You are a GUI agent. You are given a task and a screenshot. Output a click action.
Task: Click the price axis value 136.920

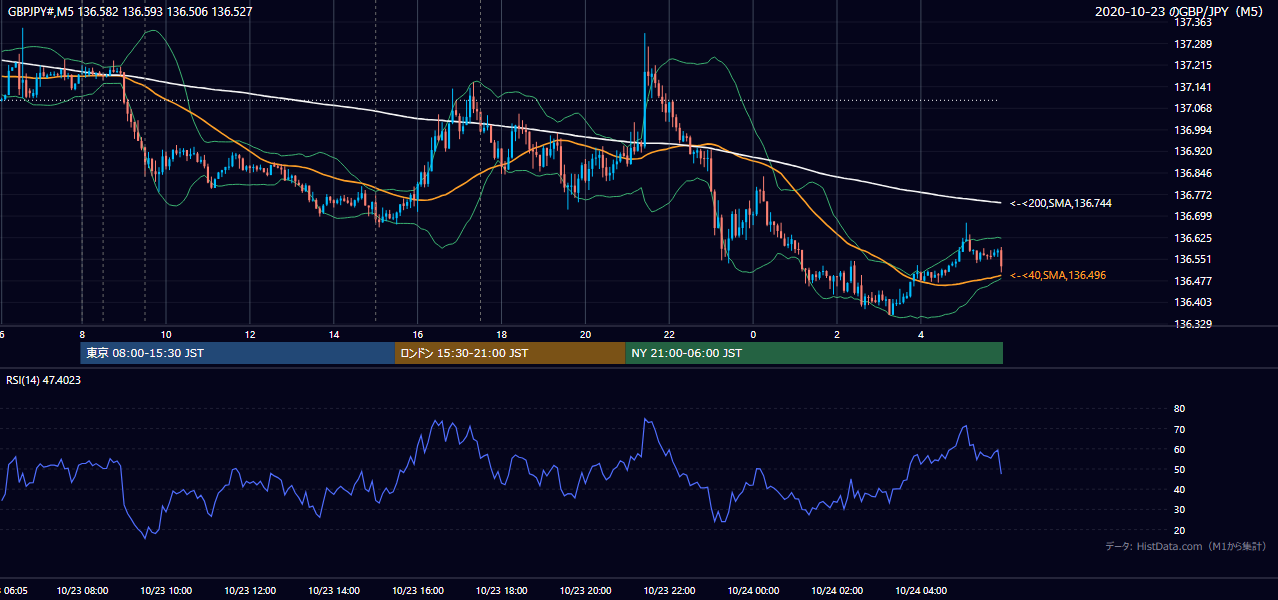pos(1193,151)
